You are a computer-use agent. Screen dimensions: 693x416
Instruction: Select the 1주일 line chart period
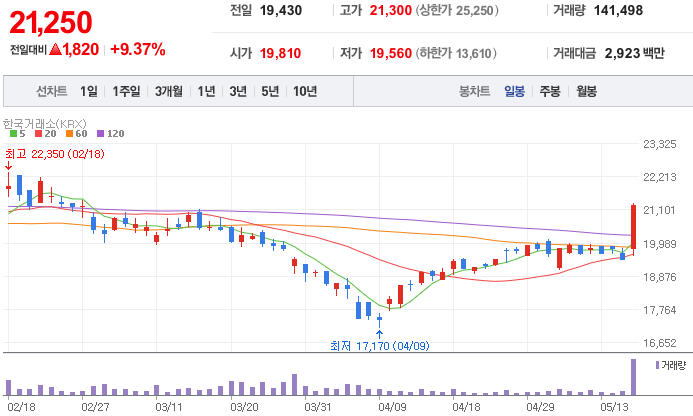click(126, 92)
